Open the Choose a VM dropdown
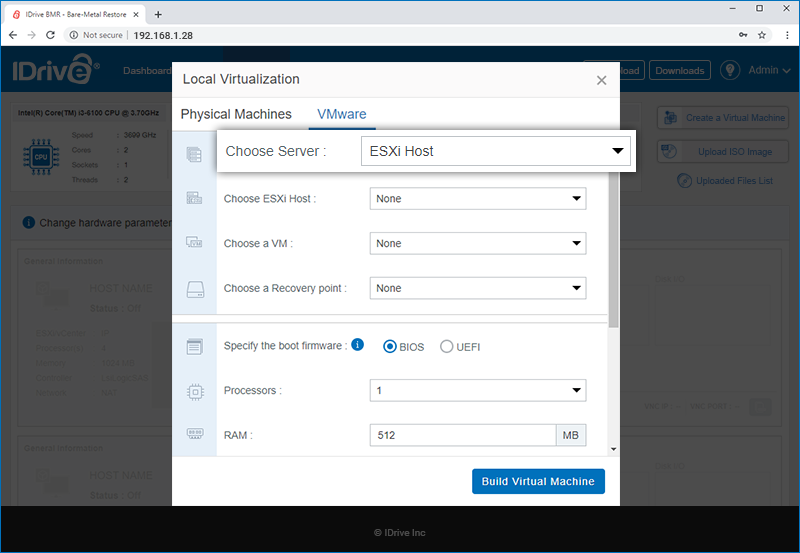The width and height of the screenshot is (800, 553). [478, 243]
